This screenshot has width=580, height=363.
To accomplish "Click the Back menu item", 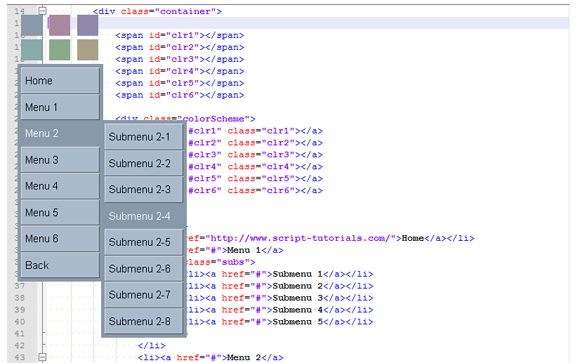I will [x=60, y=265].
